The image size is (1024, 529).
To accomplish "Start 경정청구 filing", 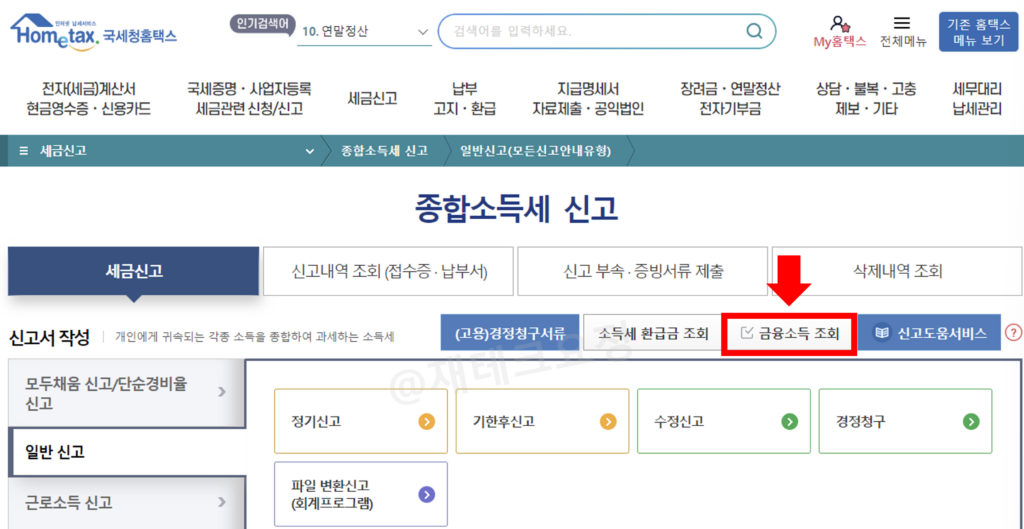I will click(905, 421).
